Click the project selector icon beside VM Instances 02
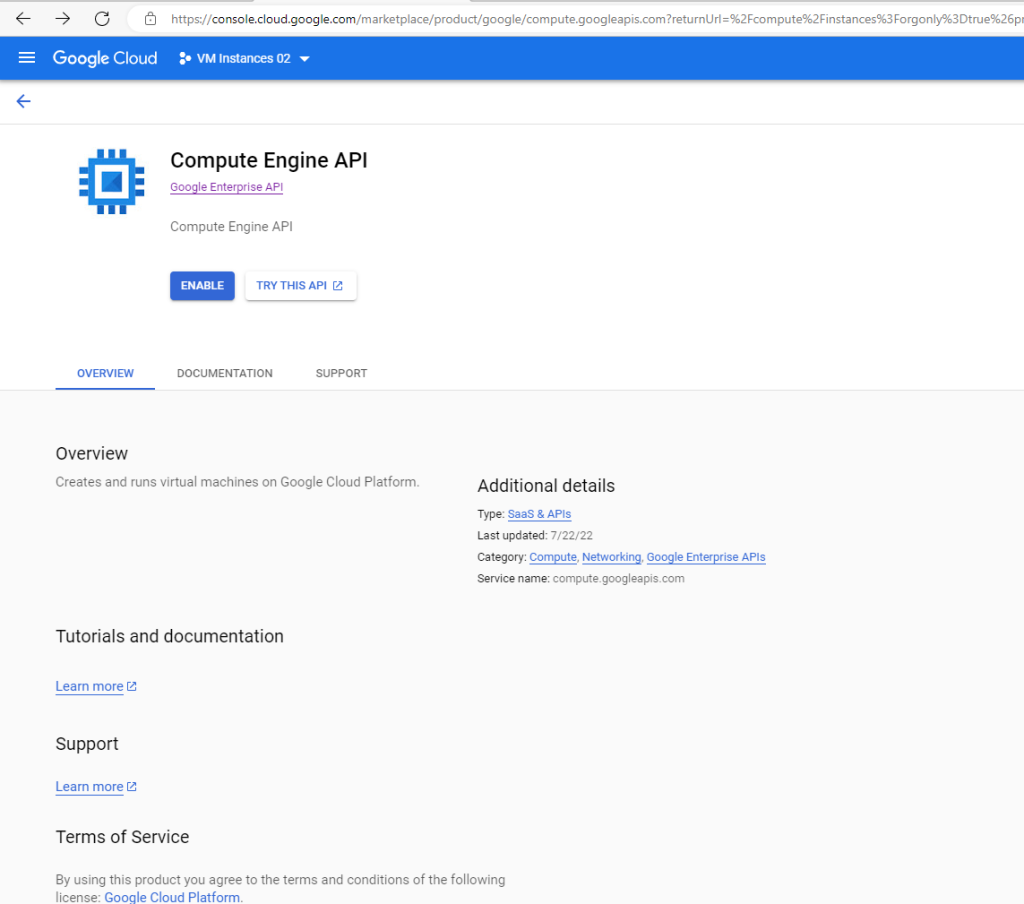 [x=185, y=58]
